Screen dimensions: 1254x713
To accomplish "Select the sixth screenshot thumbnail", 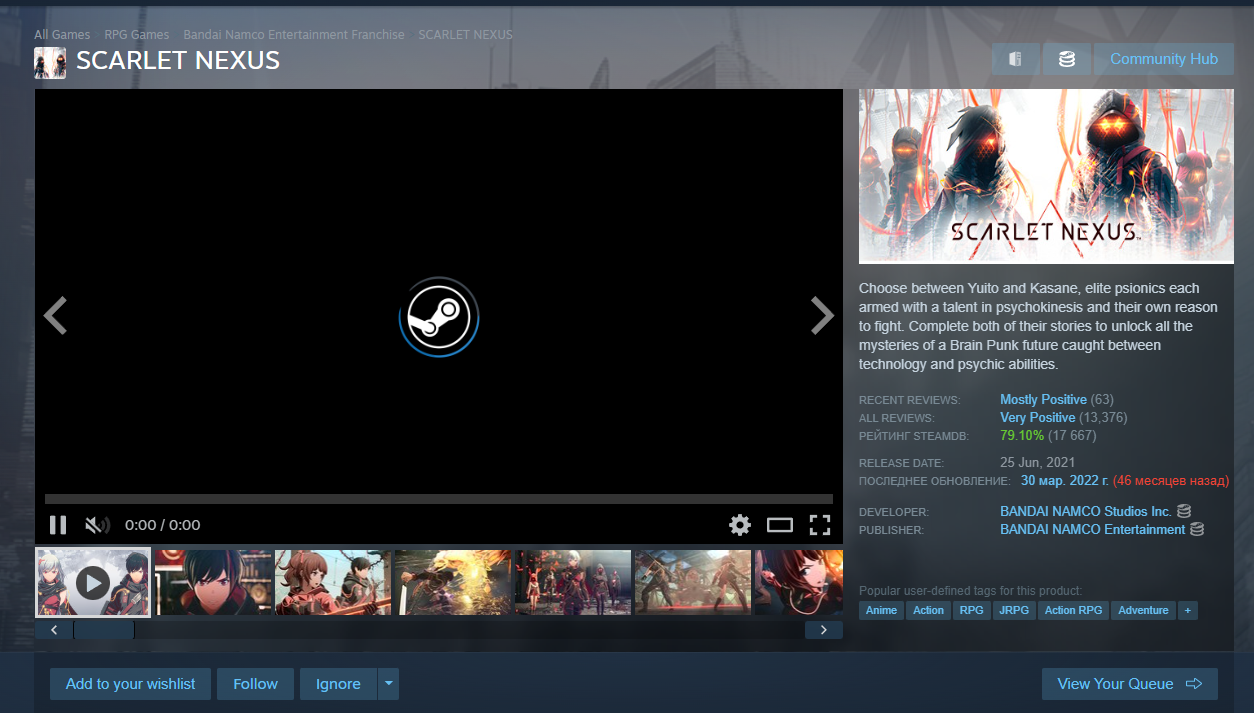I will pos(693,582).
